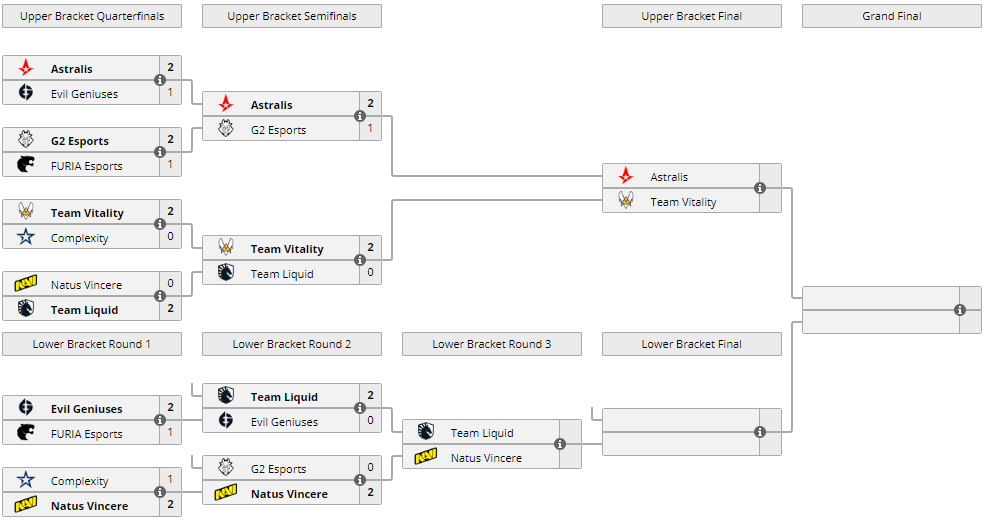This screenshot has width=989, height=522.
Task: Click the FURIA Esports logo in Upper Bracket Quarterfinals
Action: tap(26, 165)
